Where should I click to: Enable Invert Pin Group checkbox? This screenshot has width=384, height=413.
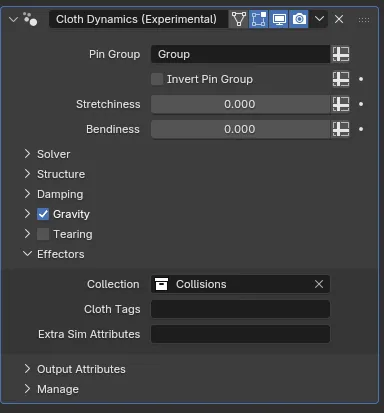tap(157, 79)
